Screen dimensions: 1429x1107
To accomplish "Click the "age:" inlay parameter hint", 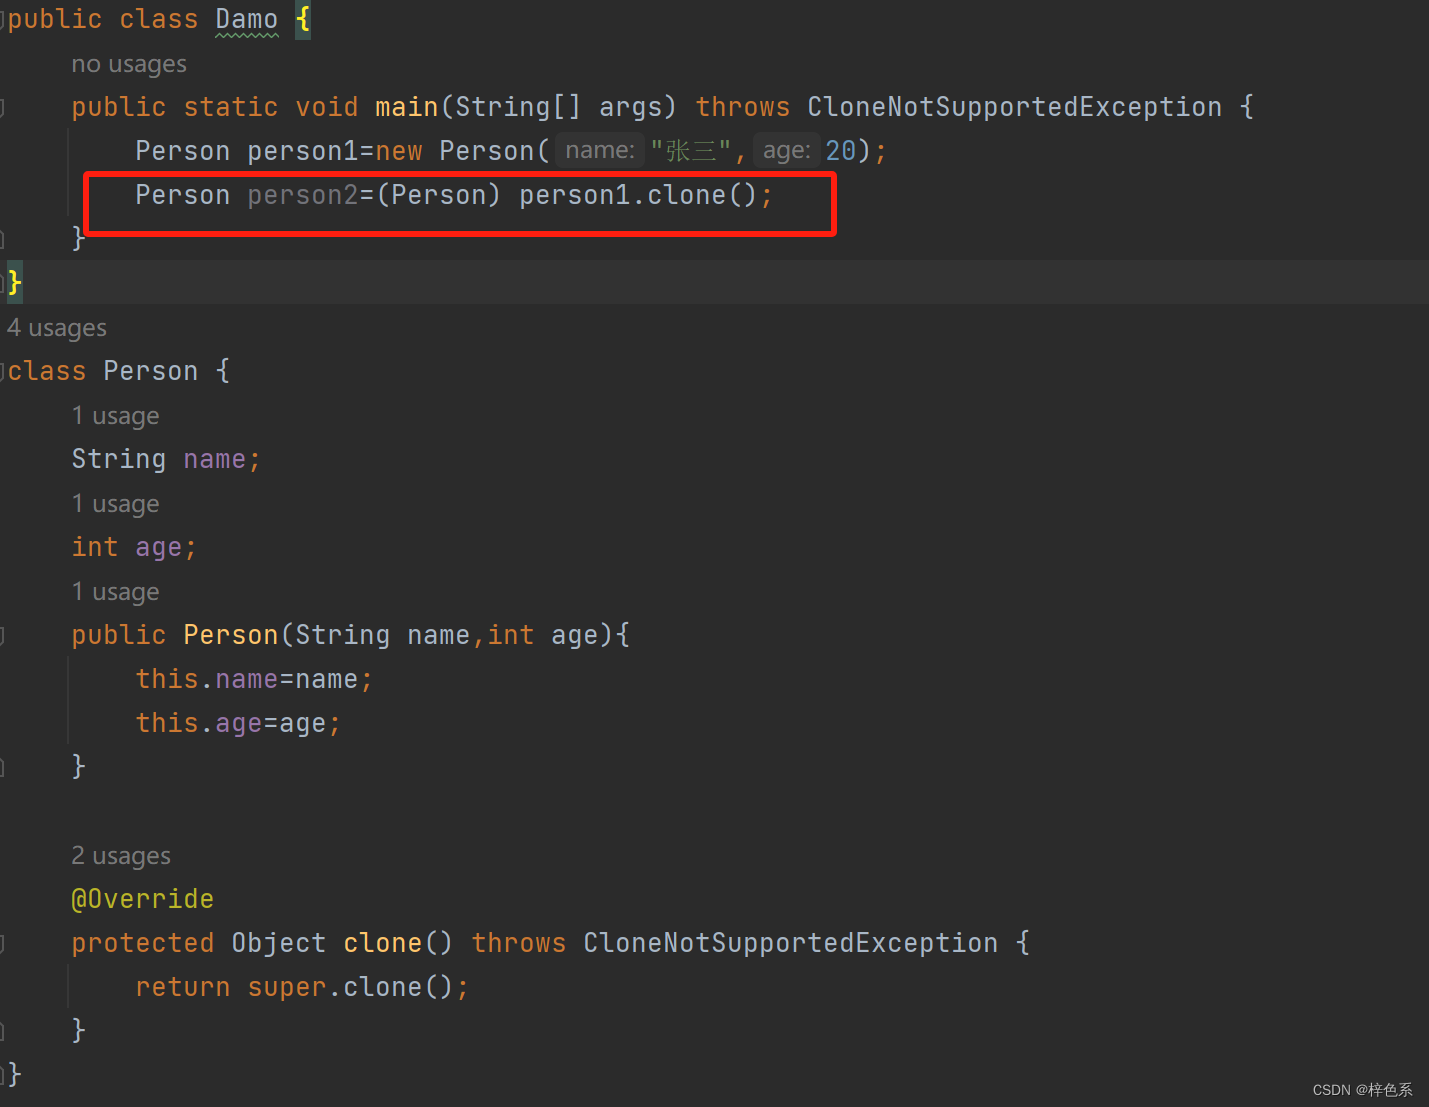I will pyautogui.click(x=787, y=151).
